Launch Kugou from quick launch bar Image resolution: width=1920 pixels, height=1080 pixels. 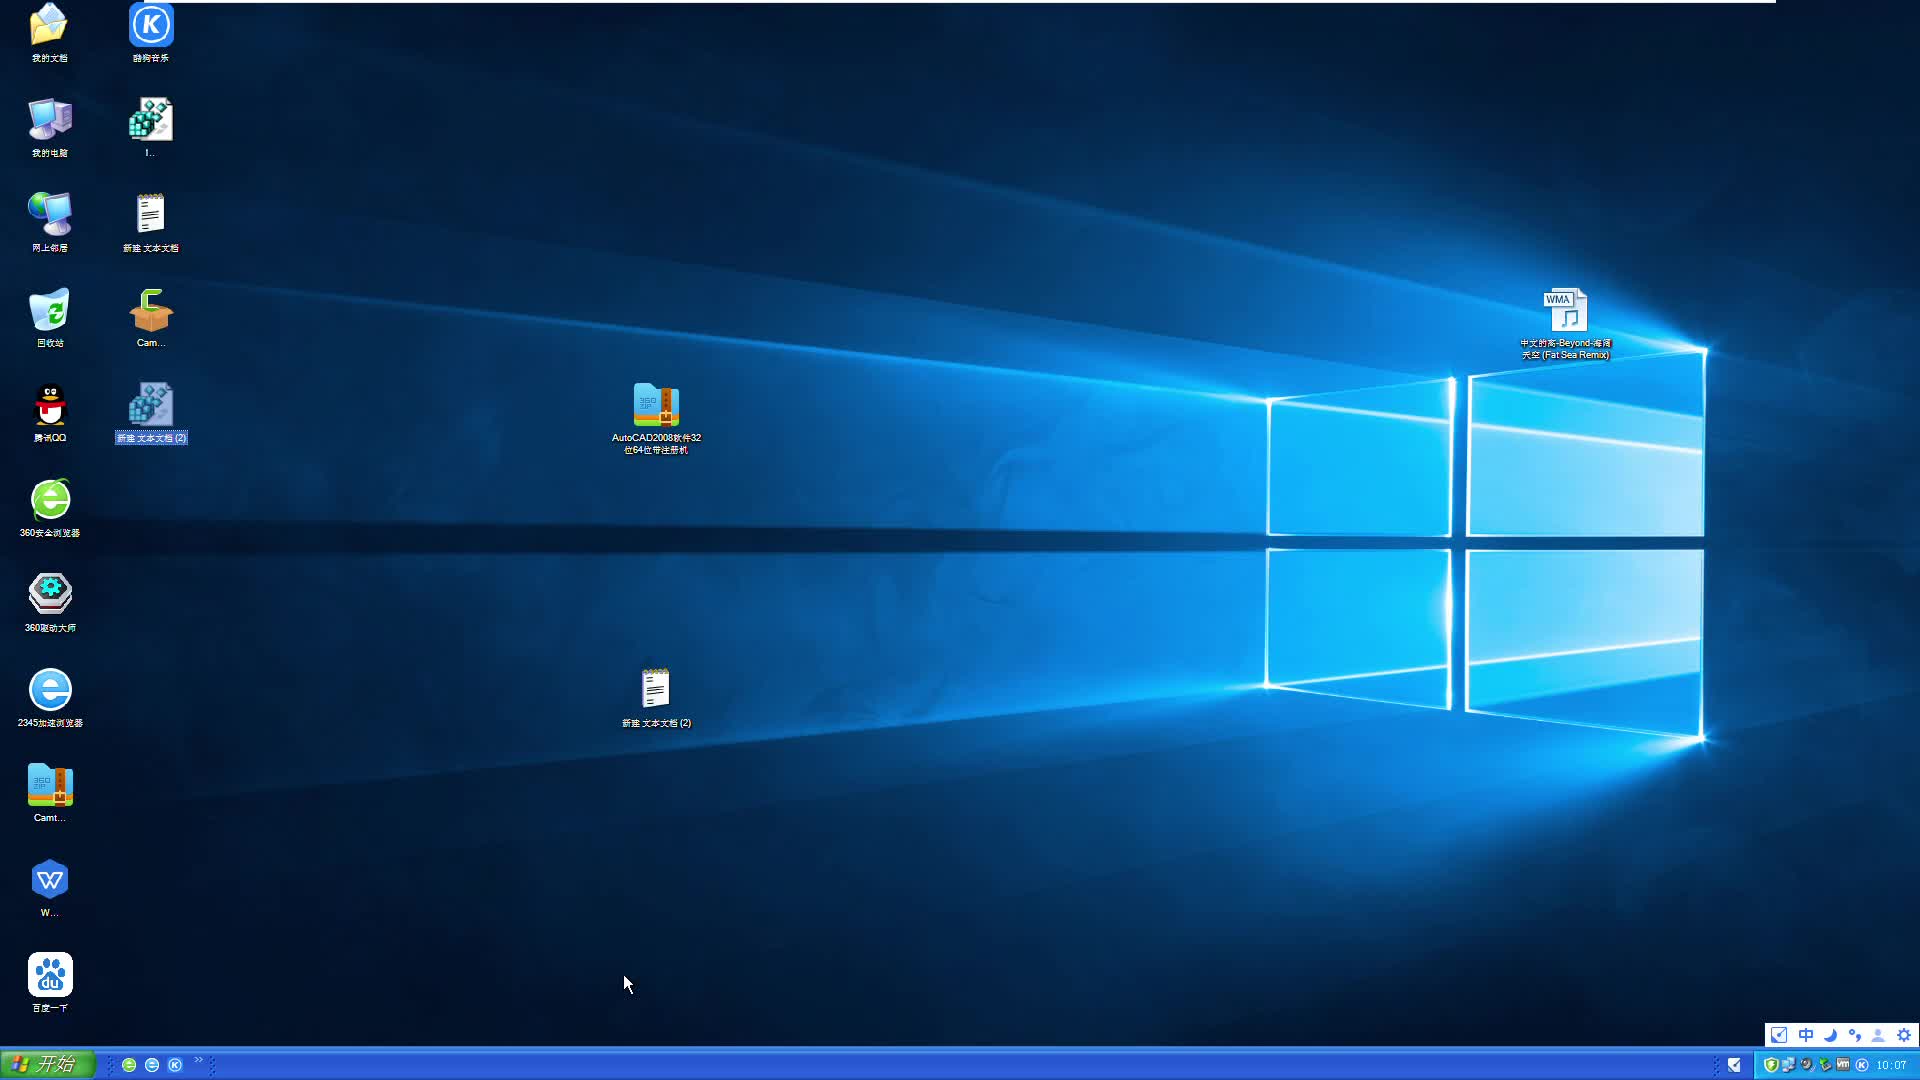click(x=175, y=1065)
